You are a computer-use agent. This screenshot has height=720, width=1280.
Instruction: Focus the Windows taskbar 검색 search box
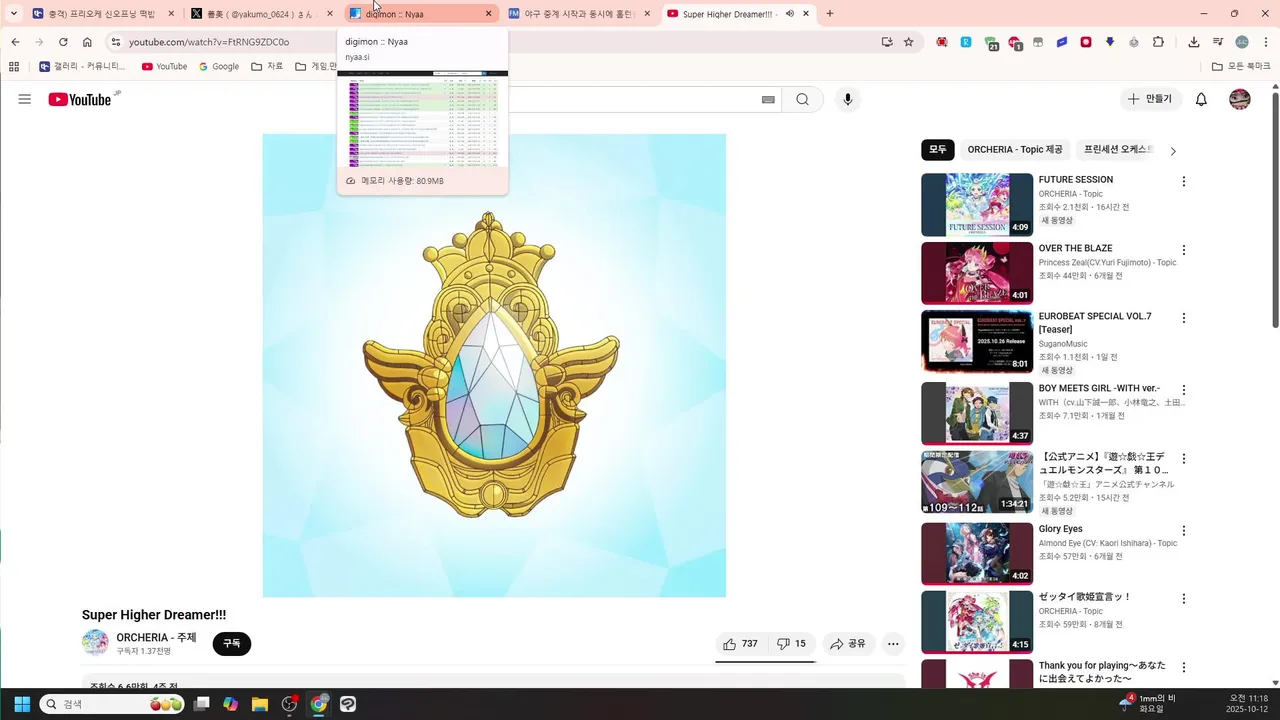click(x=111, y=704)
